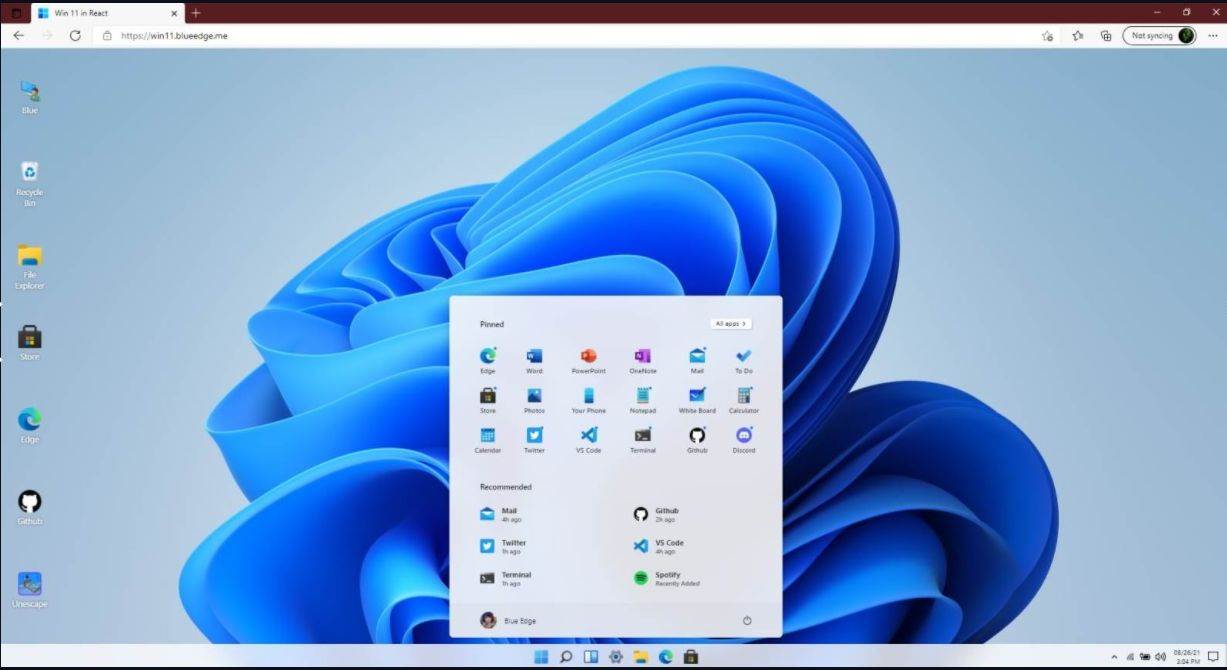Click the power button in the Start menu
The height and width of the screenshot is (670, 1227).
(x=746, y=620)
